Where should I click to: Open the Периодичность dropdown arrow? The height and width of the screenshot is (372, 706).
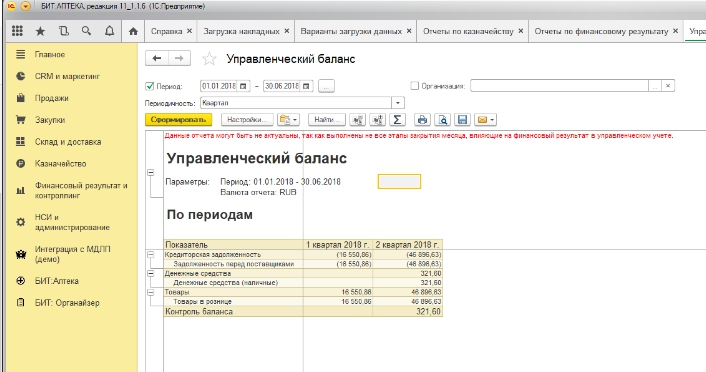398,103
